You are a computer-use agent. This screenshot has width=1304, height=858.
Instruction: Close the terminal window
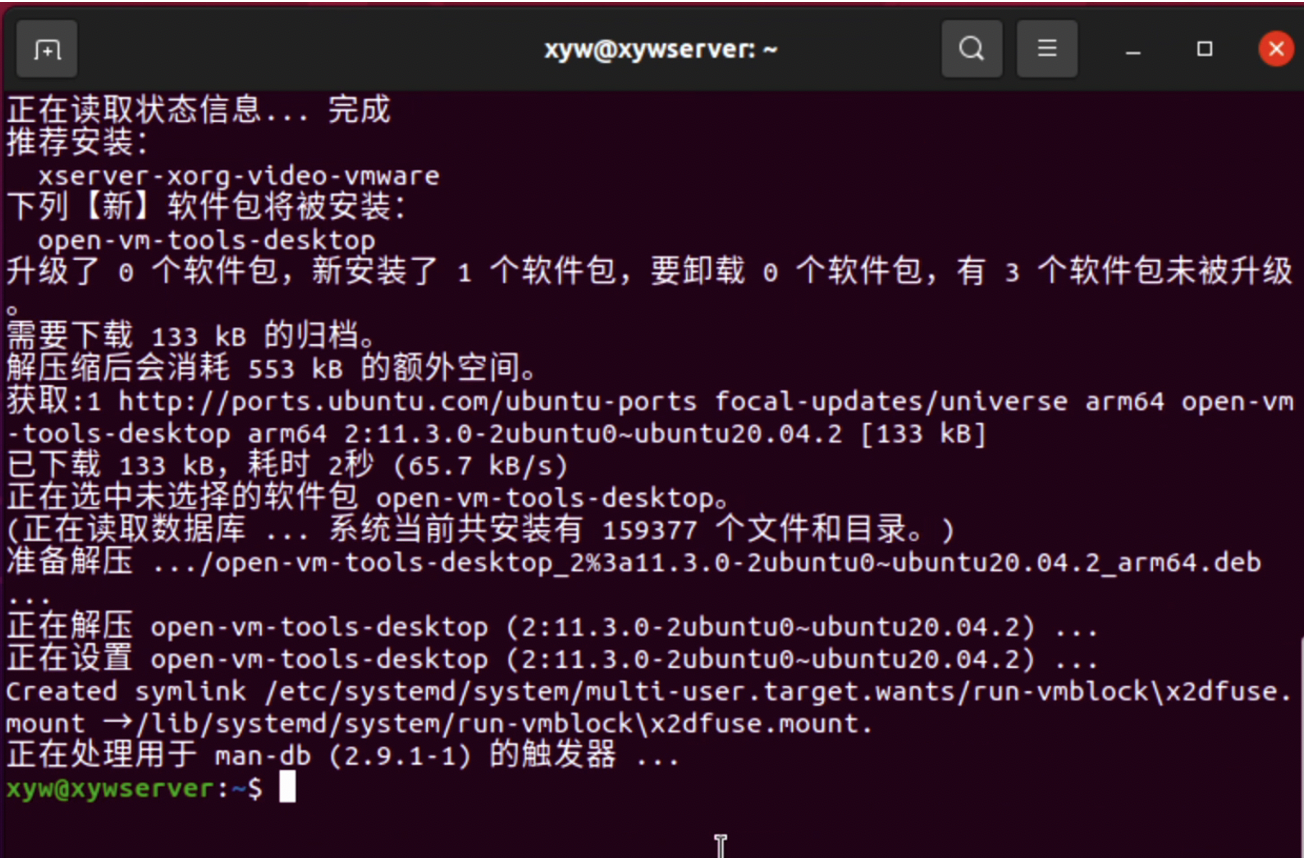point(1276,48)
